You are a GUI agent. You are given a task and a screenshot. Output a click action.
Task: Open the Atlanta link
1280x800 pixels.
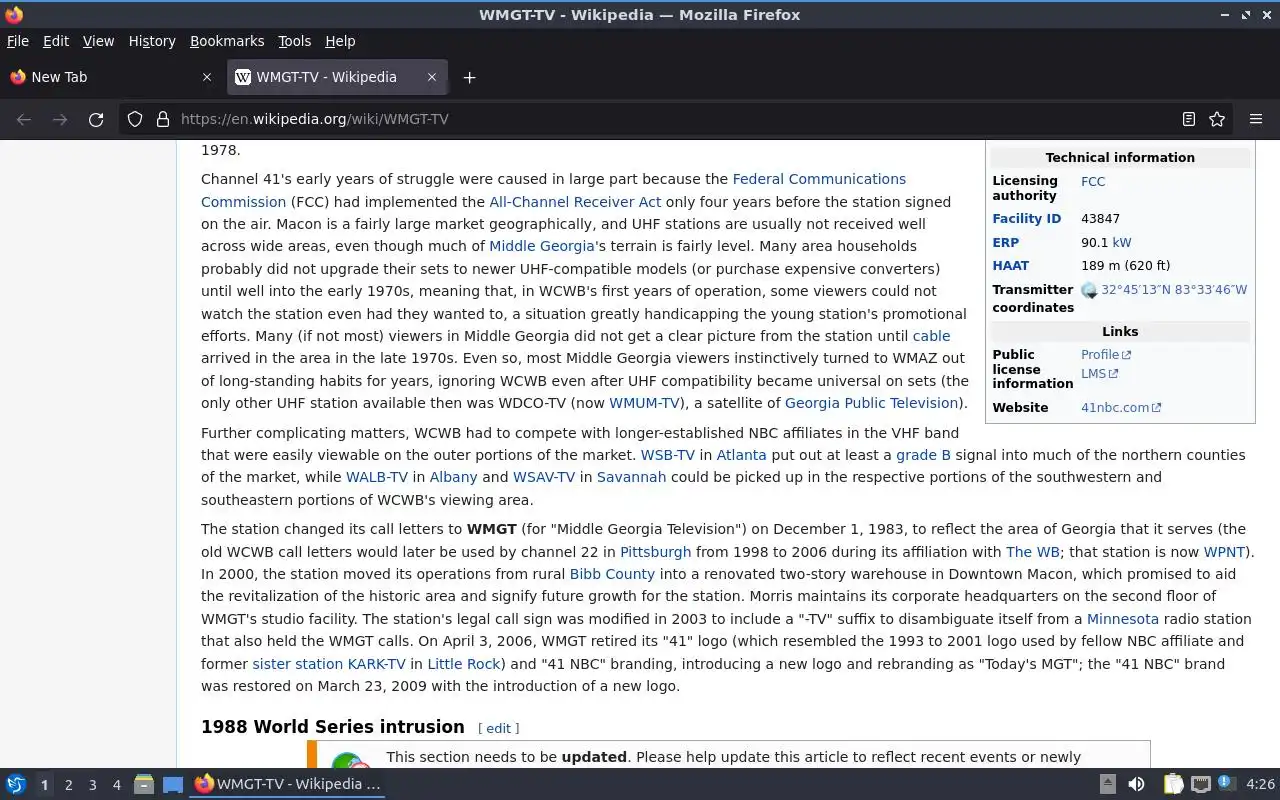click(741, 455)
